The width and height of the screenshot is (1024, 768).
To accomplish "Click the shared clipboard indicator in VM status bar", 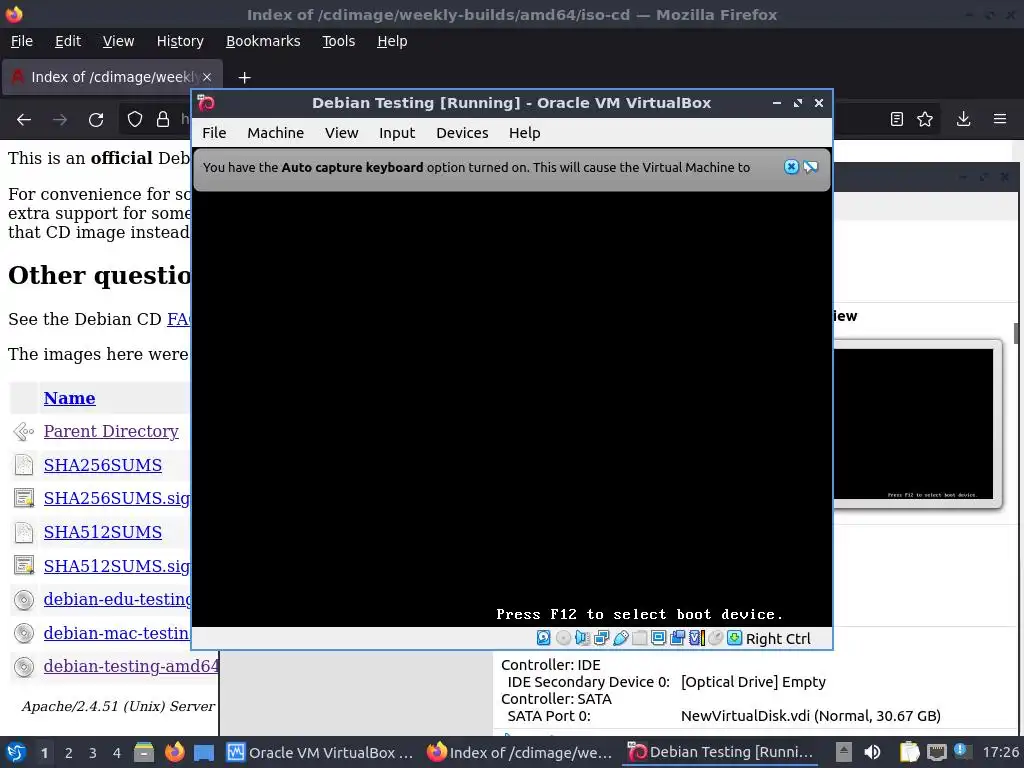I will (677, 638).
